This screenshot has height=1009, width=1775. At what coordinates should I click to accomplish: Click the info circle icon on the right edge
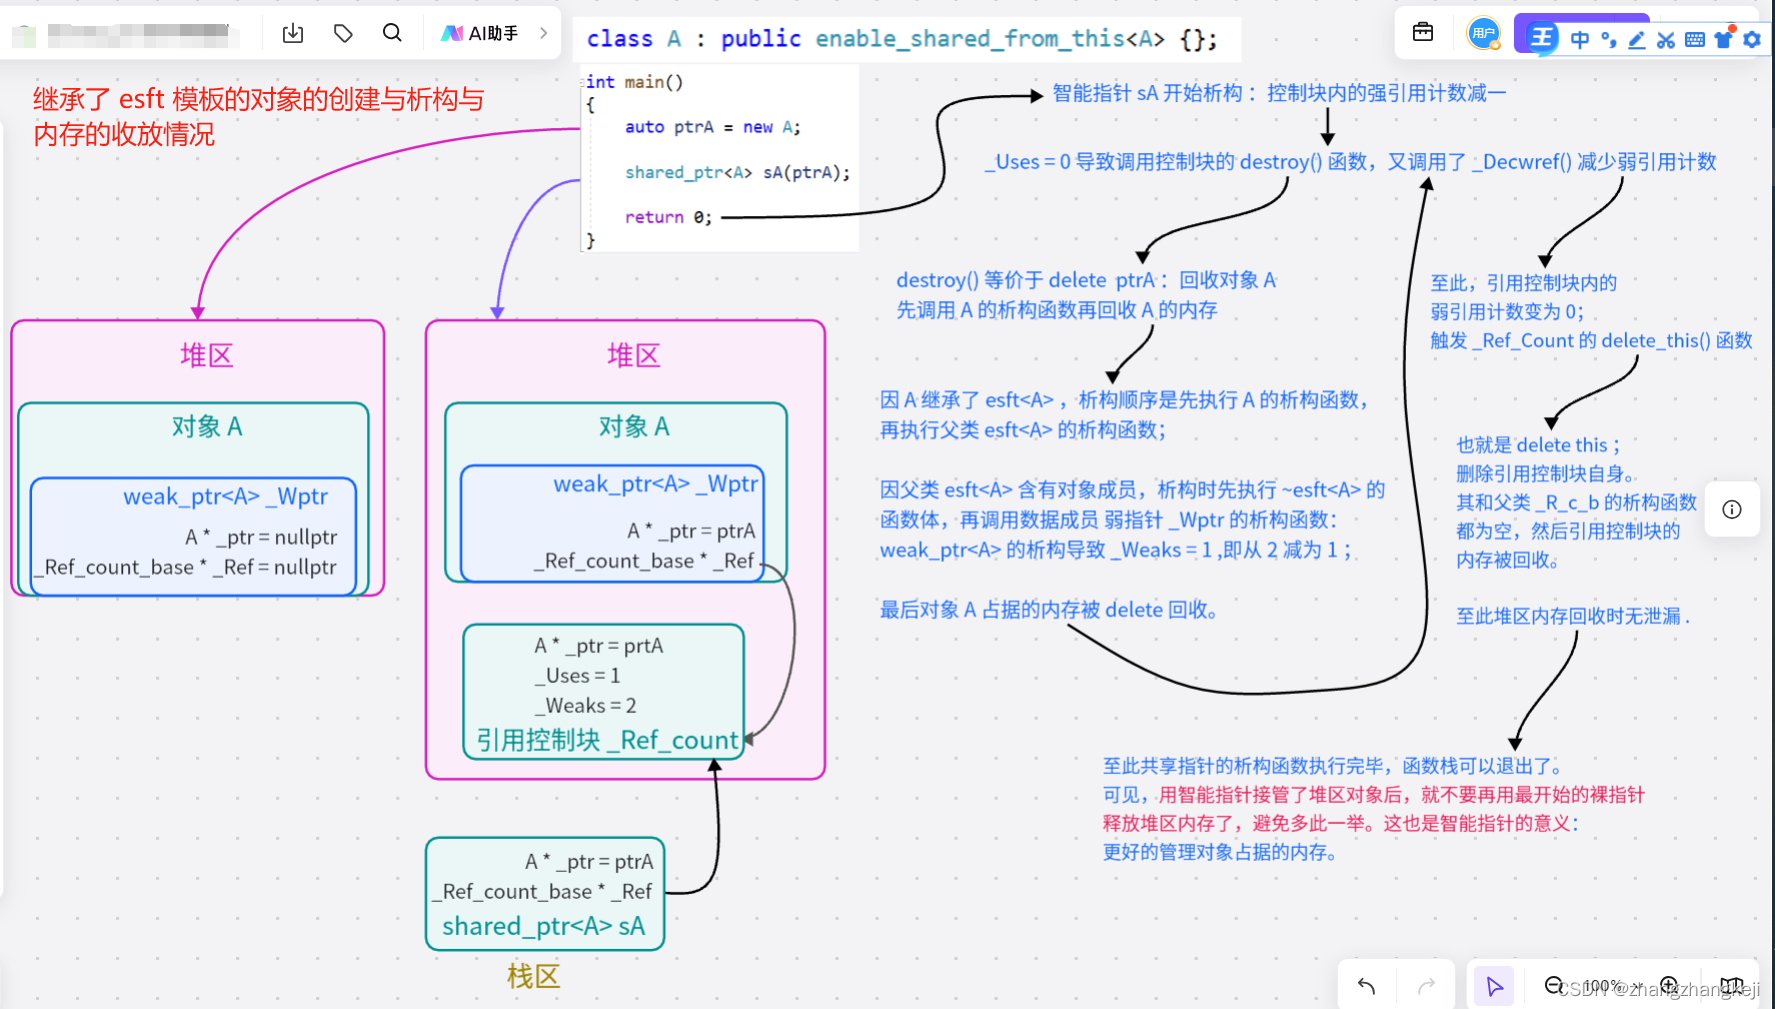[1732, 509]
